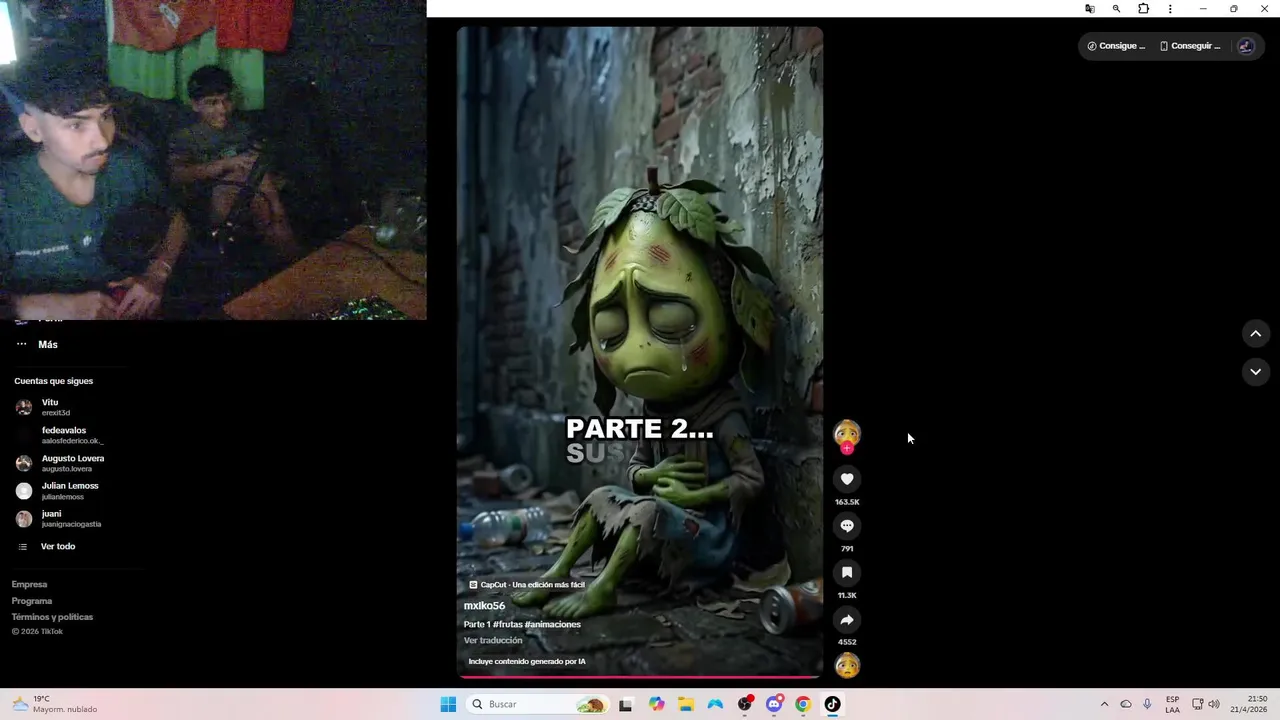This screenshot has height=720, width=1280.
Task: Open the Windows Start menu
Action: click(x=448, y=704)
